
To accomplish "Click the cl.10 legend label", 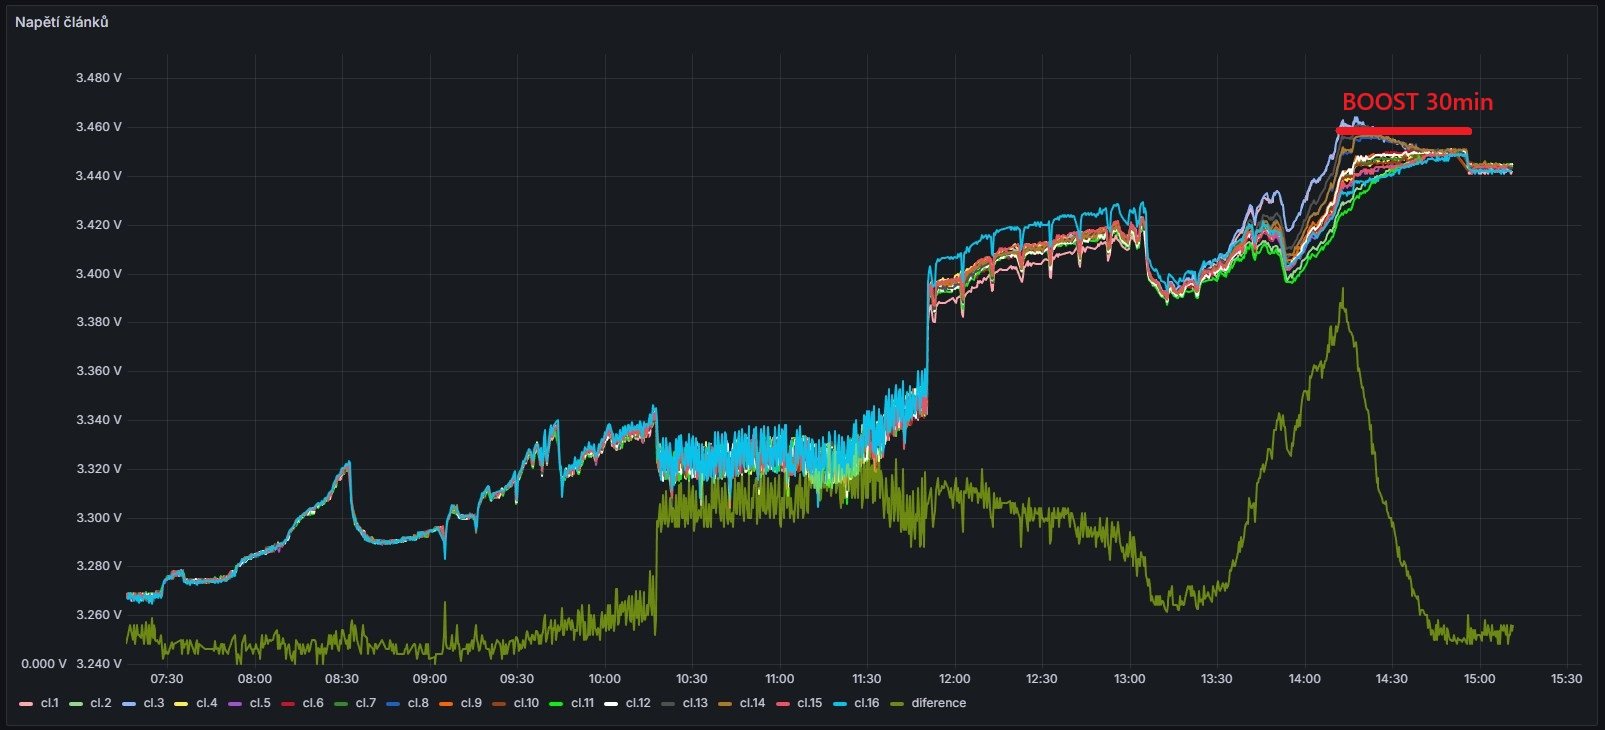I will click(526, 703).
